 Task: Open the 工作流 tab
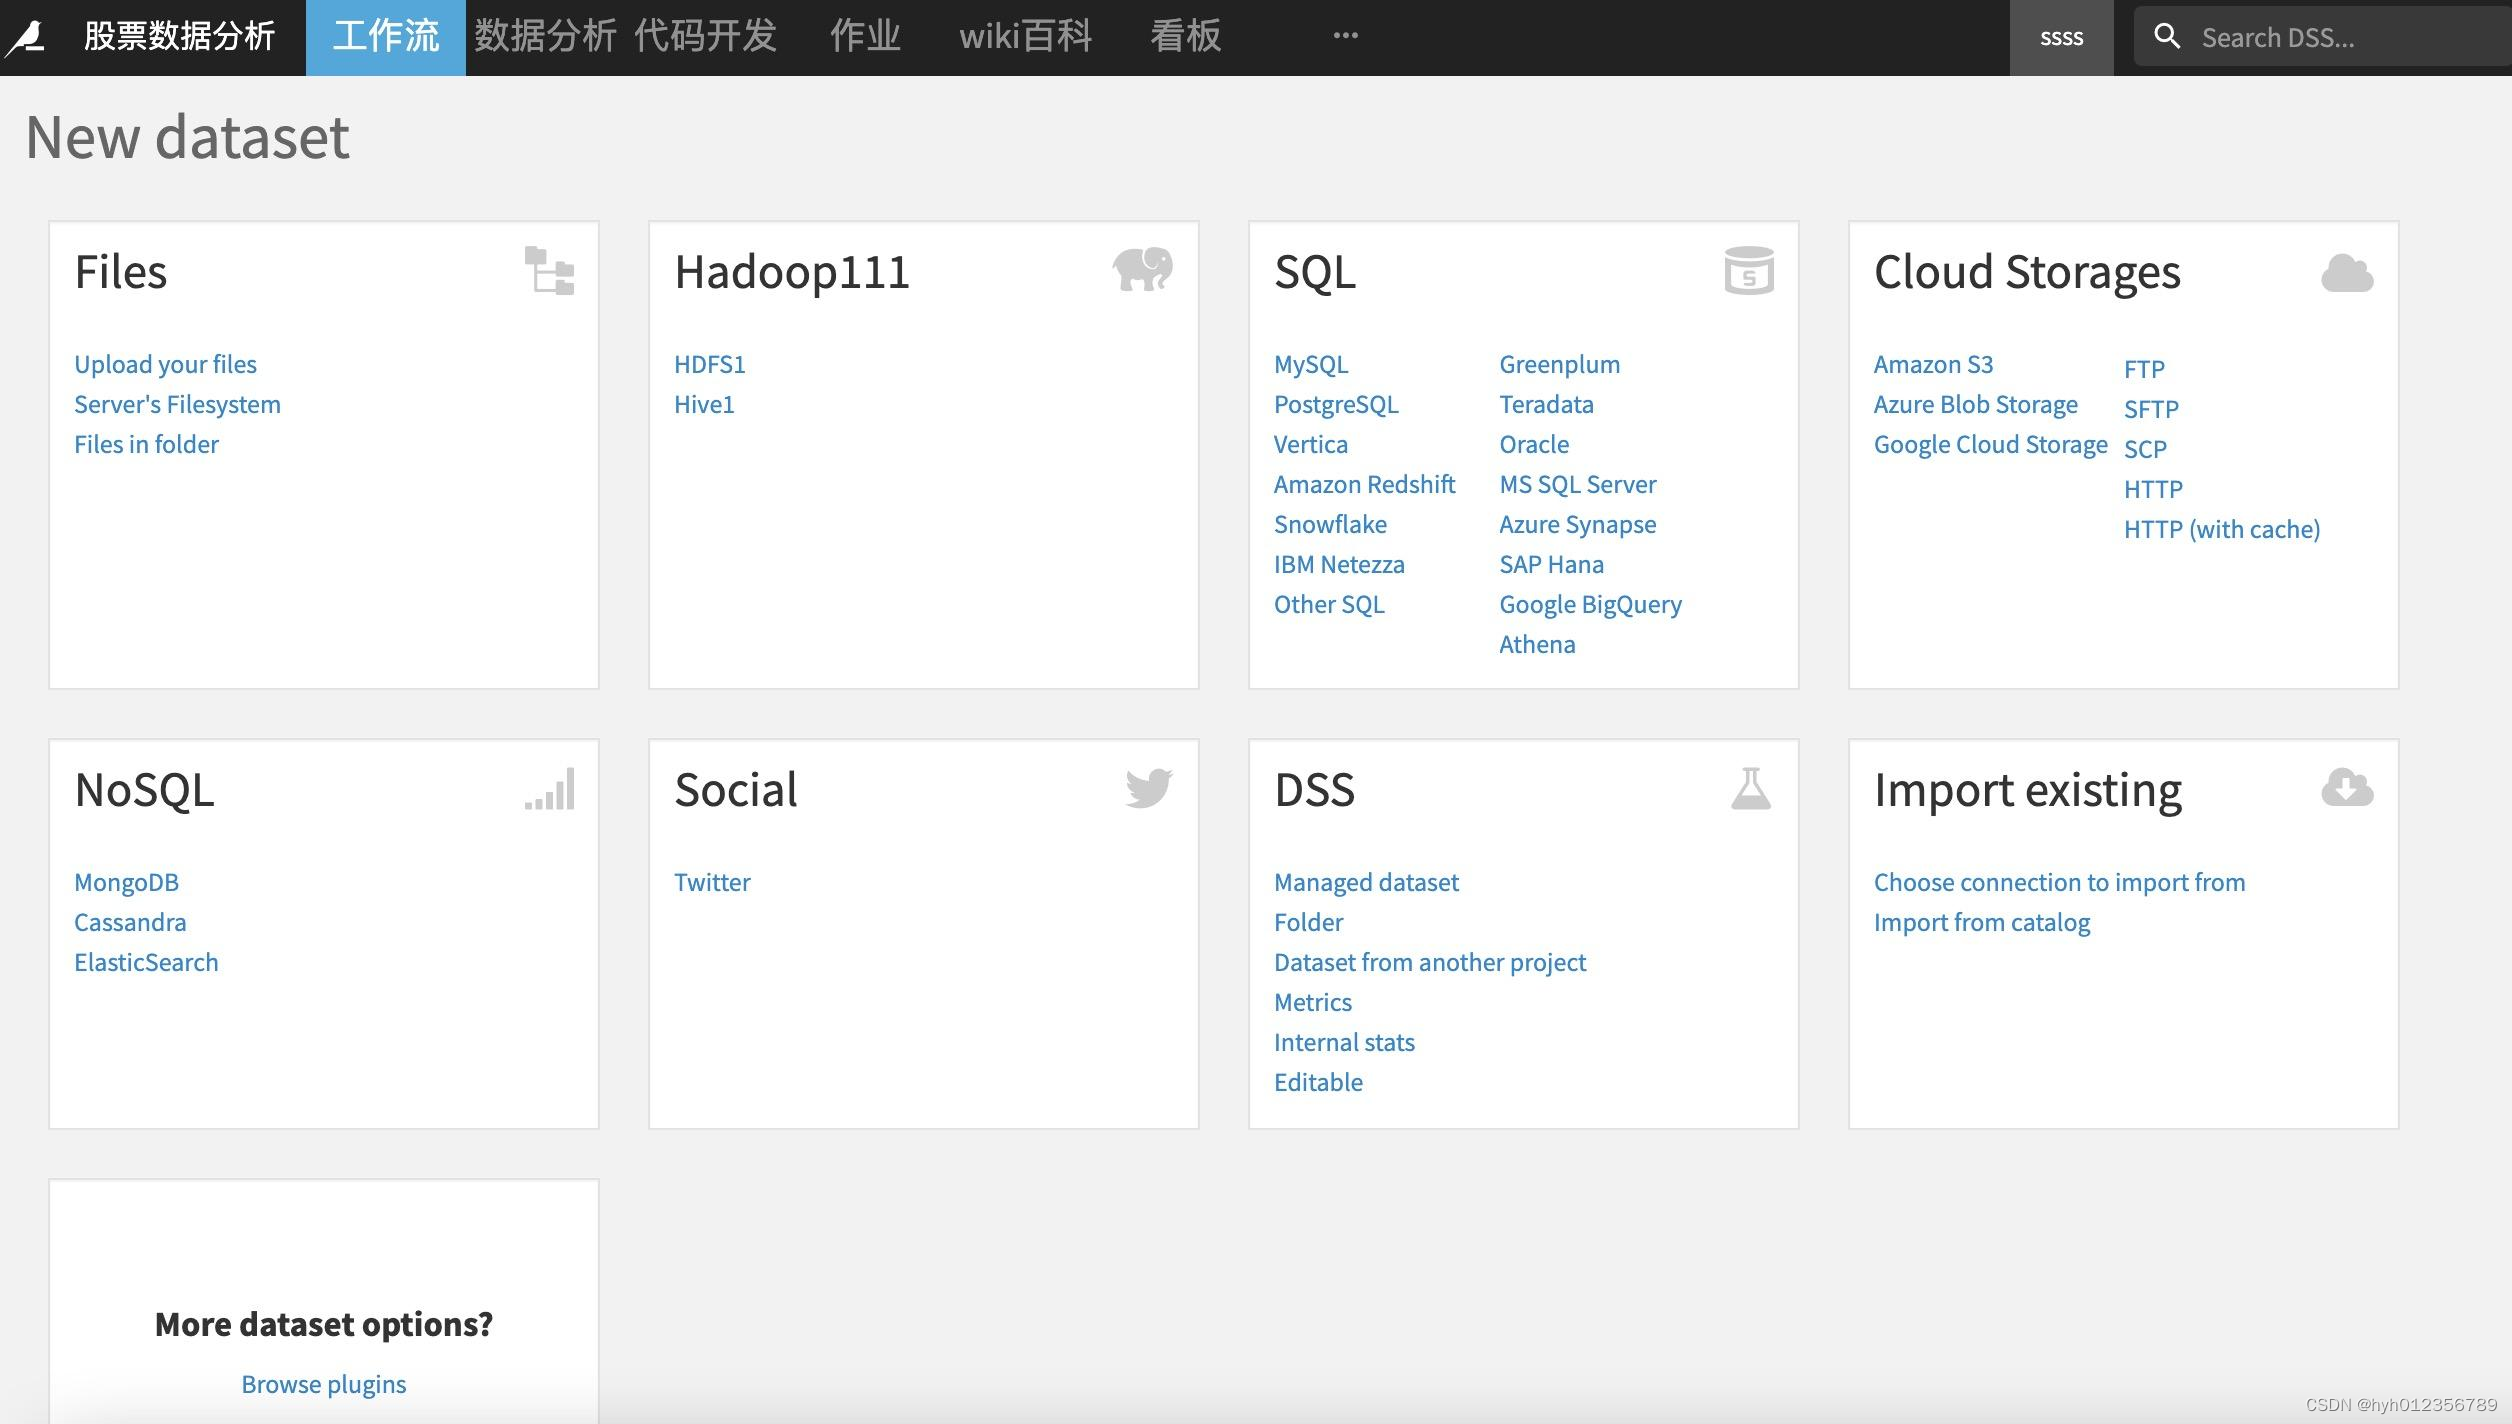(385, 37)
